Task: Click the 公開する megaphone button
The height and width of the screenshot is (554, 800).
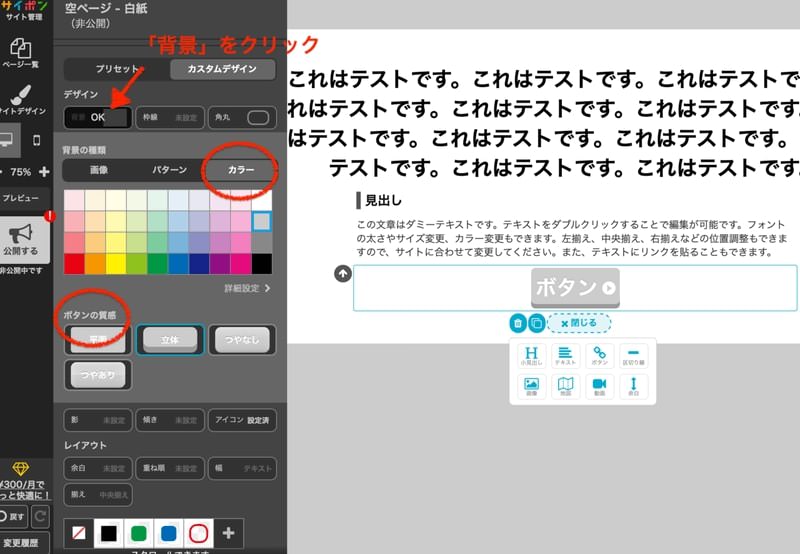Action: [22, 240]
